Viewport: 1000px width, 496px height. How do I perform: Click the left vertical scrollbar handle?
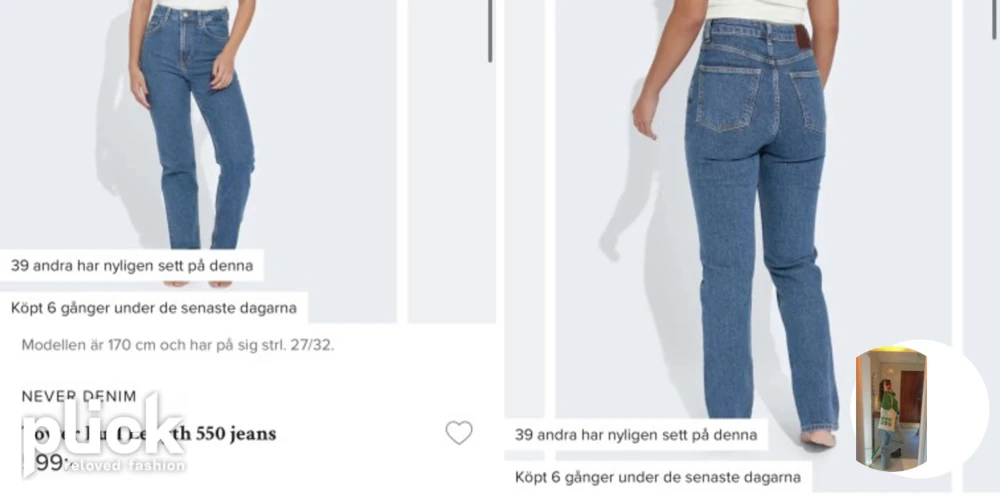[490, 31]
